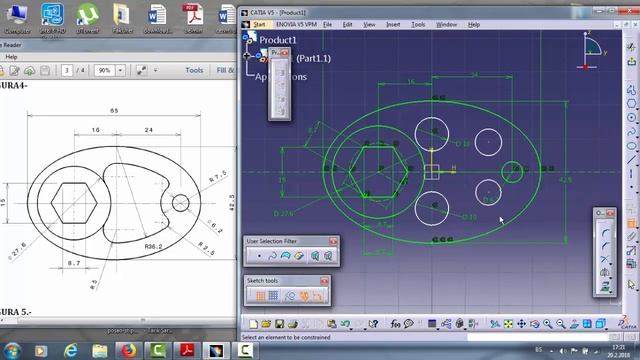Click the Normal View icon

coord(574,324)
